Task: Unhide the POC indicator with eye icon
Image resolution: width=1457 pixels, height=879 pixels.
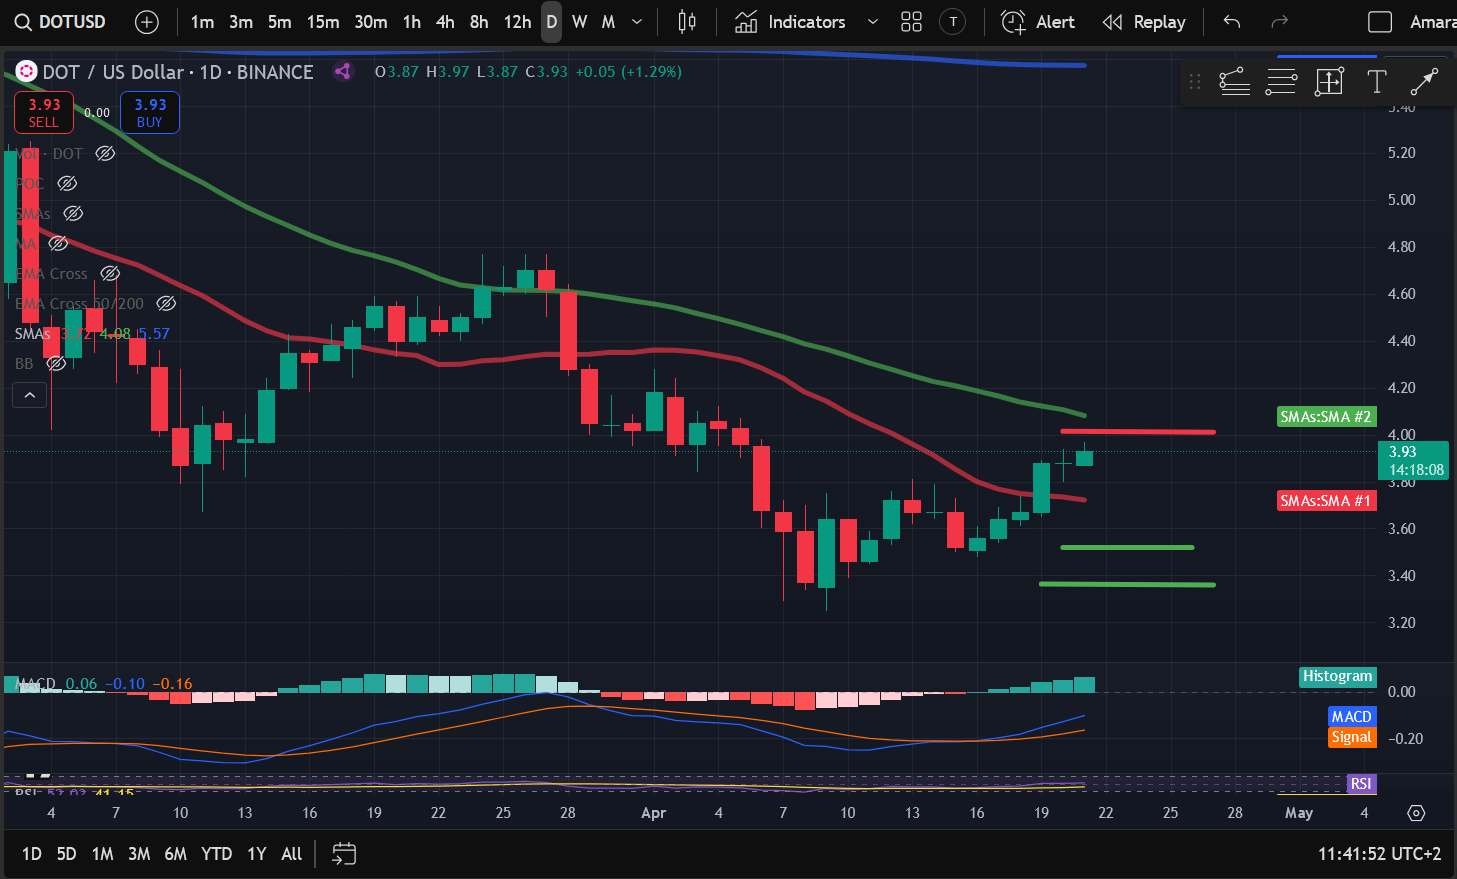Action: 67,183
